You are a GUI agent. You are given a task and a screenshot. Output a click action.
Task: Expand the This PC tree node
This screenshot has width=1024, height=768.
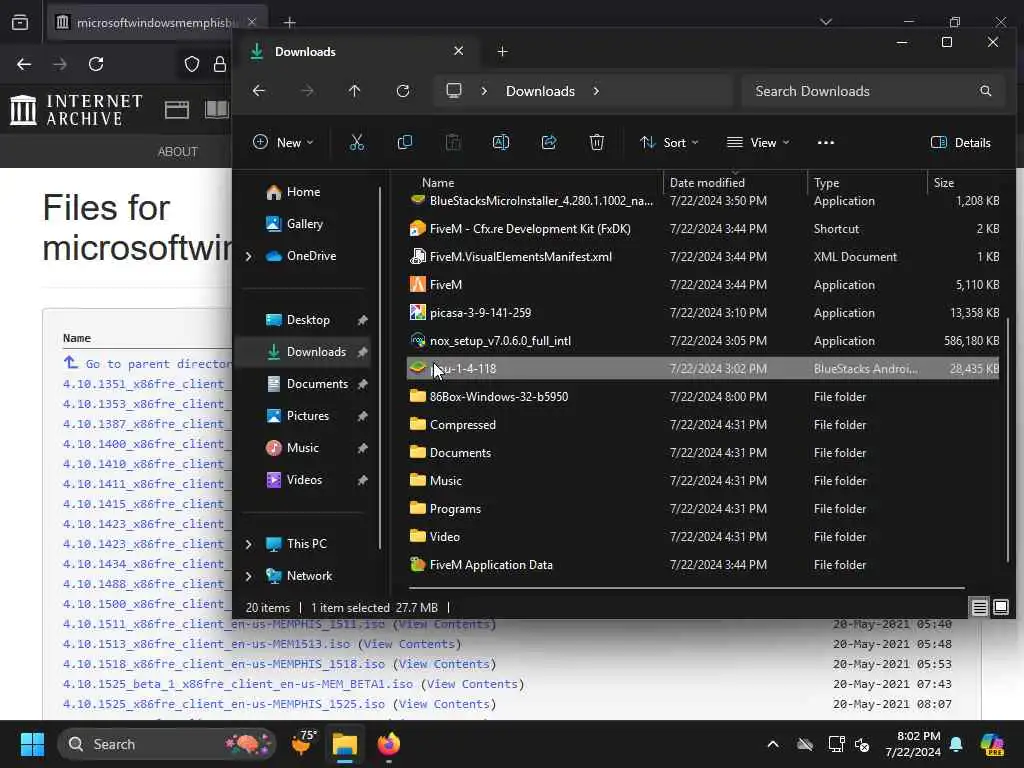click(x=249, y=544)
